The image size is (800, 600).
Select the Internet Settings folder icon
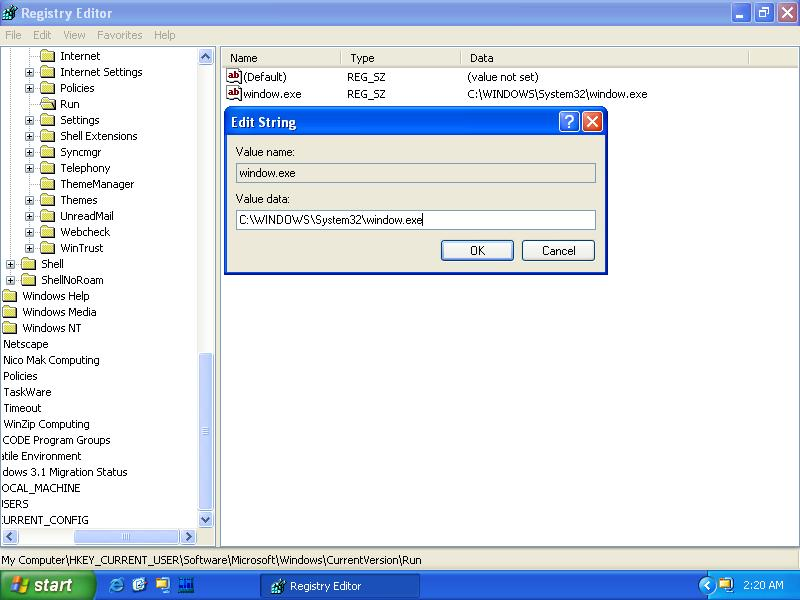[x=47, y=72]
